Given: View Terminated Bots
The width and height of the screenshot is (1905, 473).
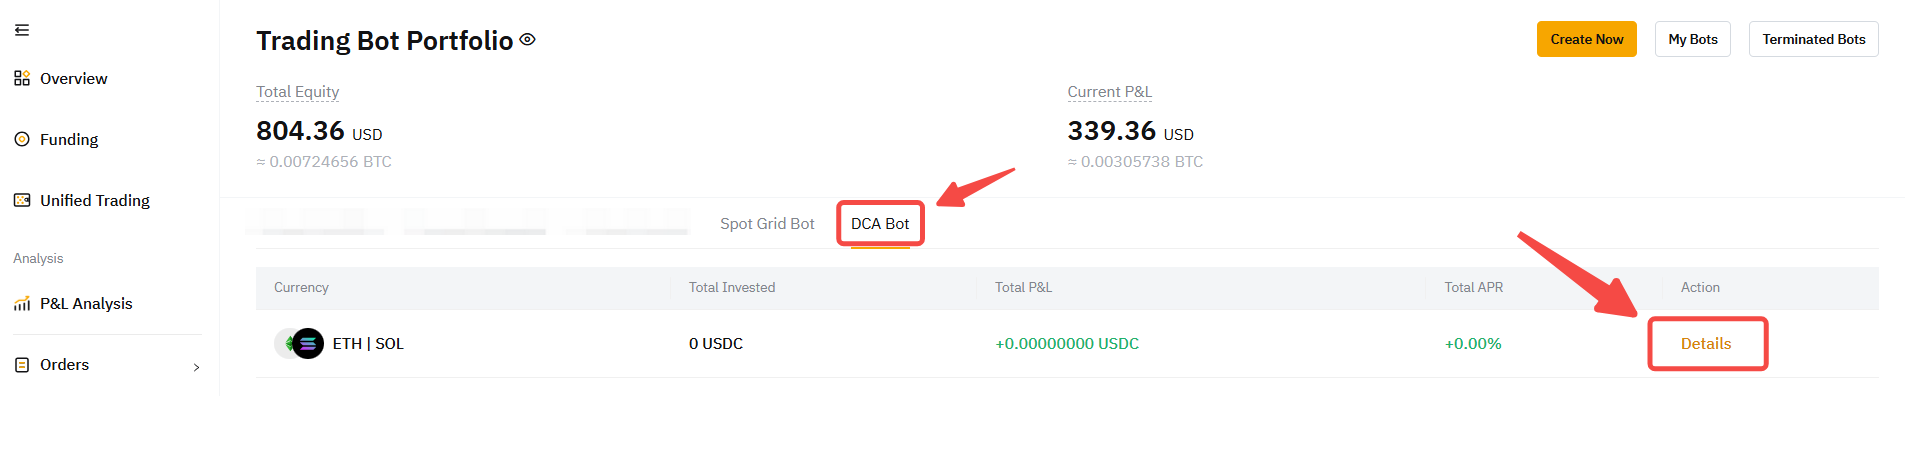Looking at the screenshot, I should pos(1813,39).
